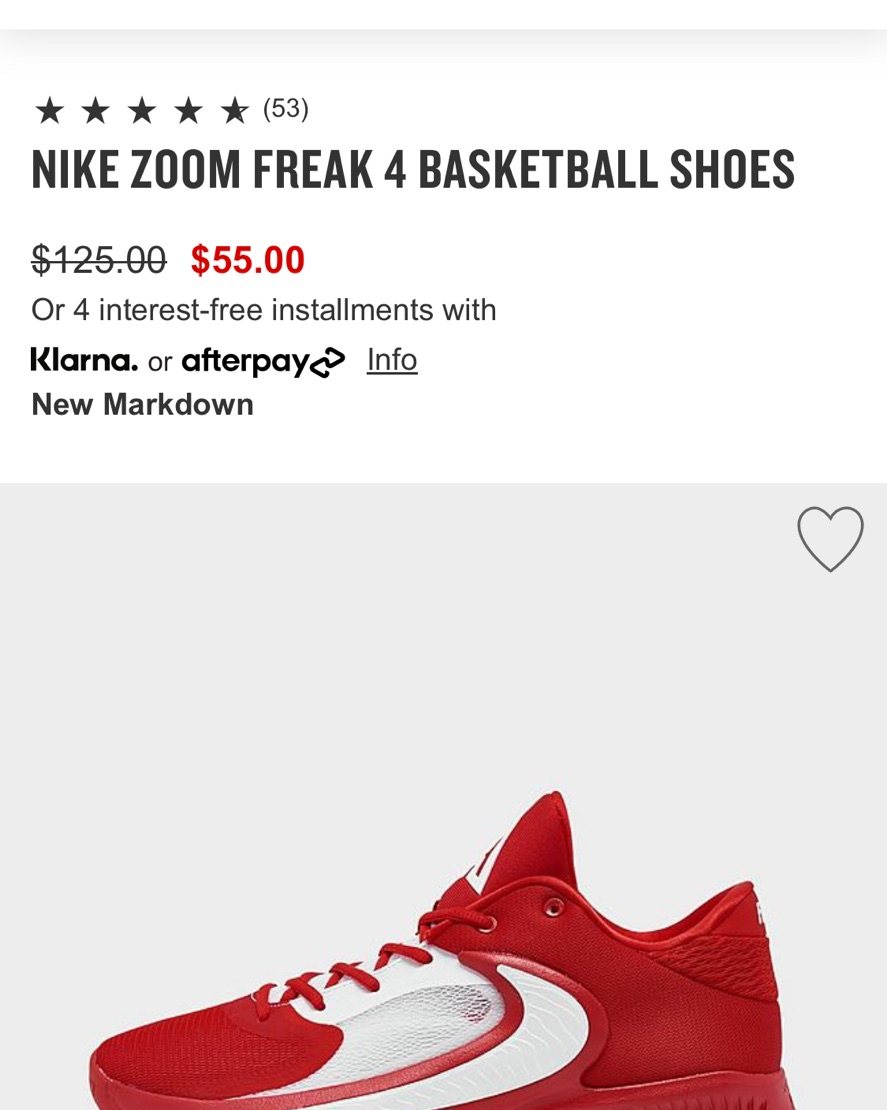Click the second rating star
This screenshot has width=887, height=1110.
coord(95,111)
